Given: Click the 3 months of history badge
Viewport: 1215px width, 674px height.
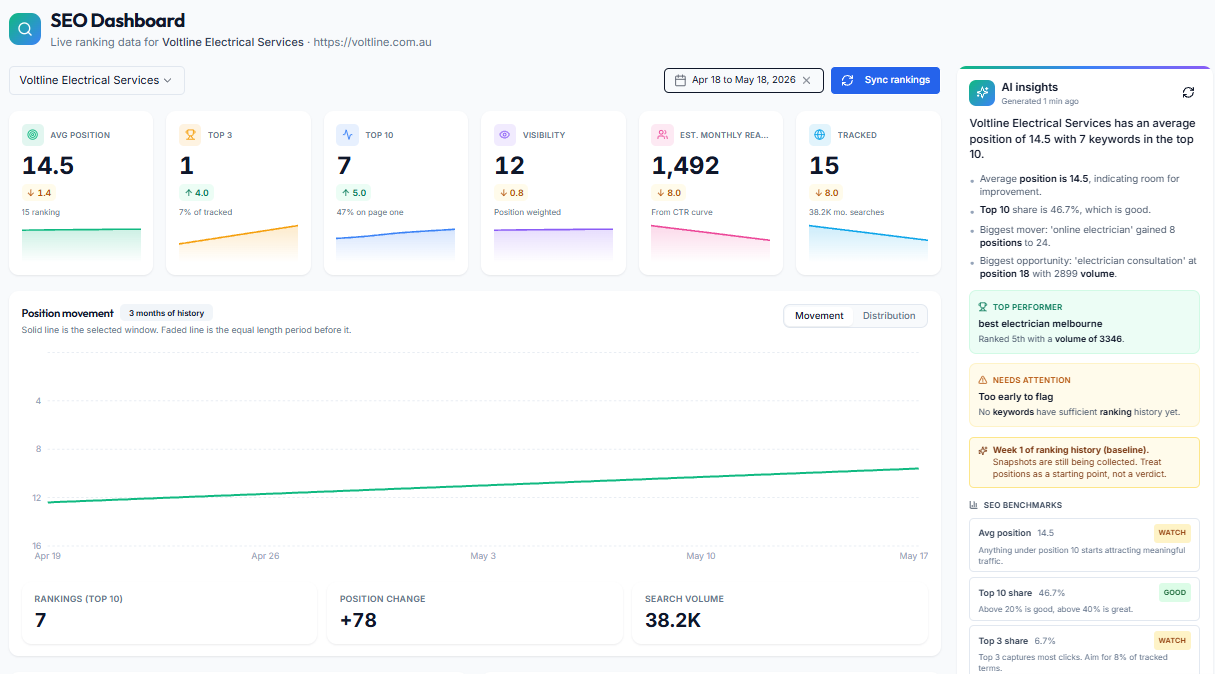Looking at the screenshot, I should tap(166, 313).
